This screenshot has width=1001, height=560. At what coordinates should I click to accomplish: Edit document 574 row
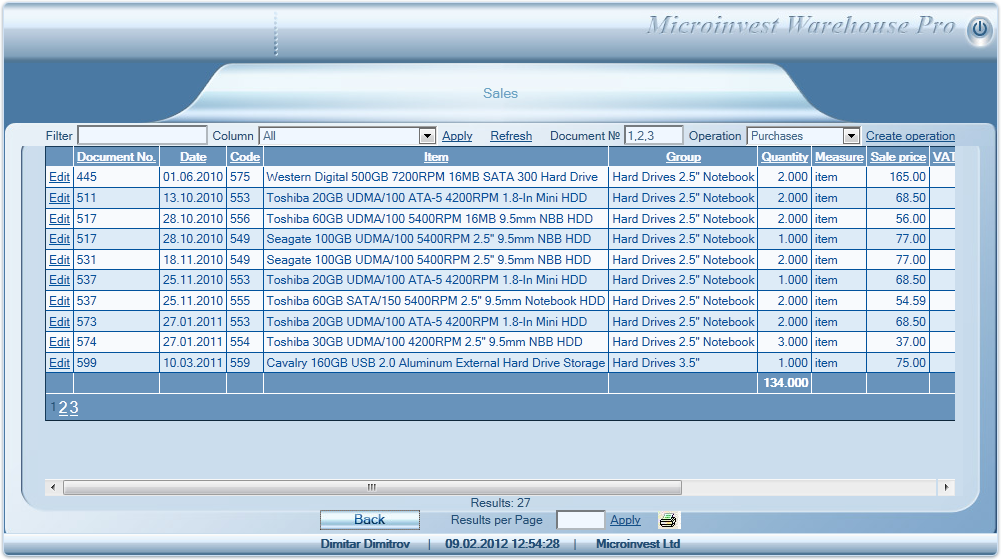pos(59,342)
